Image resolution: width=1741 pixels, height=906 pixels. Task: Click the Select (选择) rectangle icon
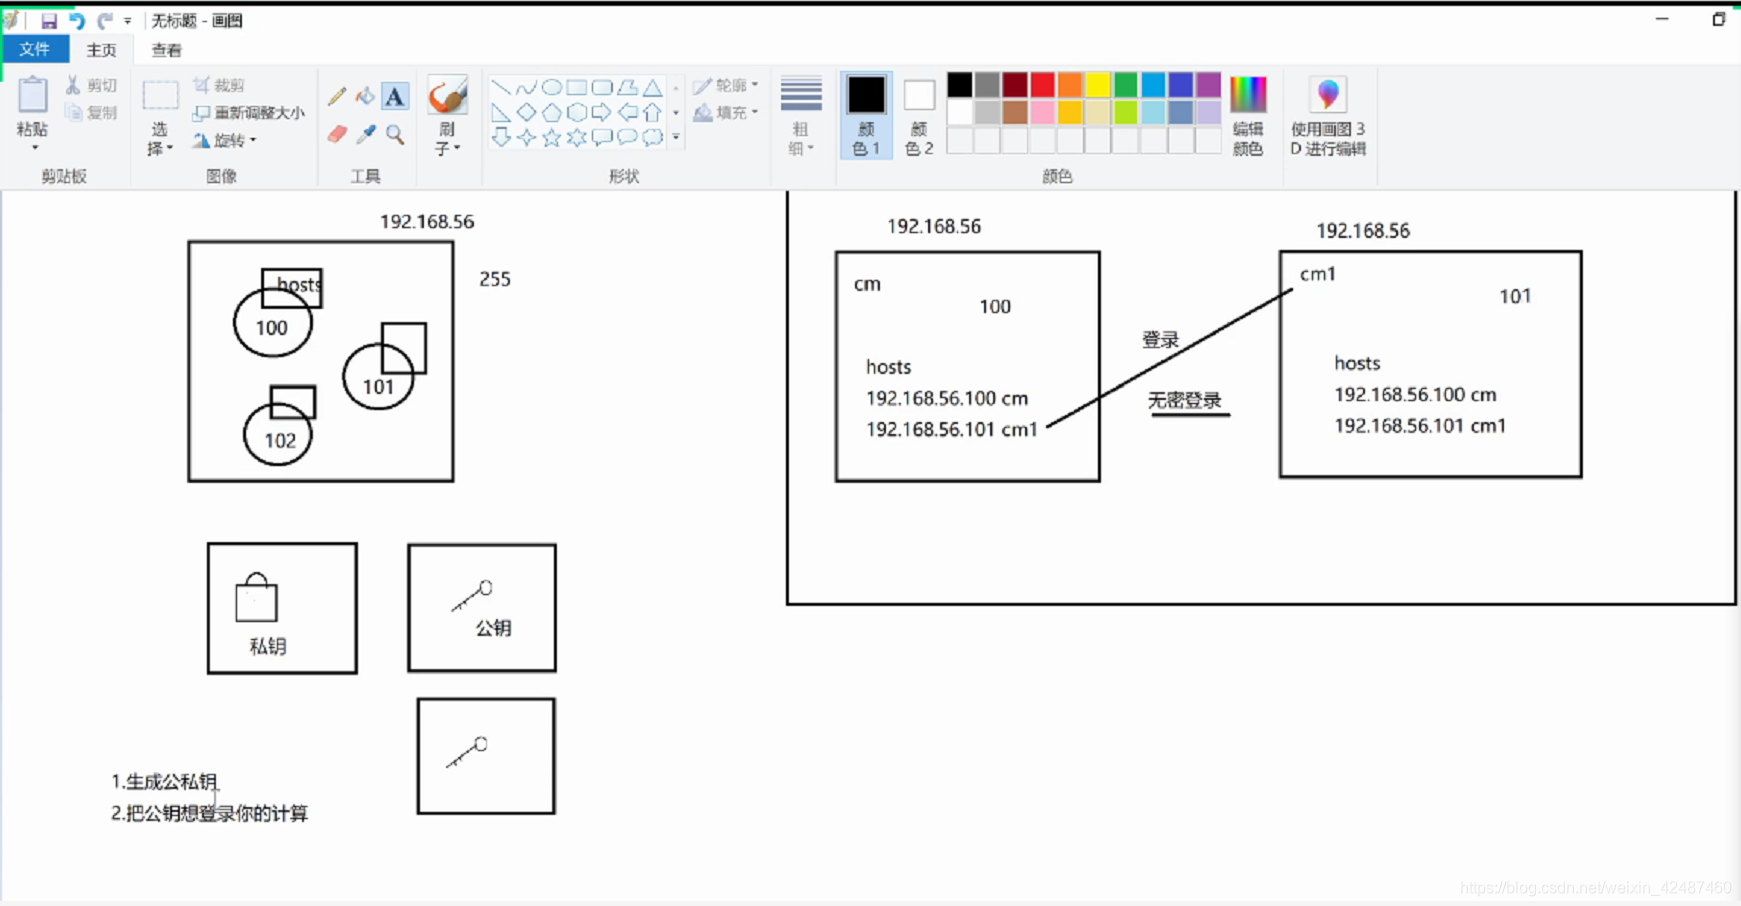160,96
